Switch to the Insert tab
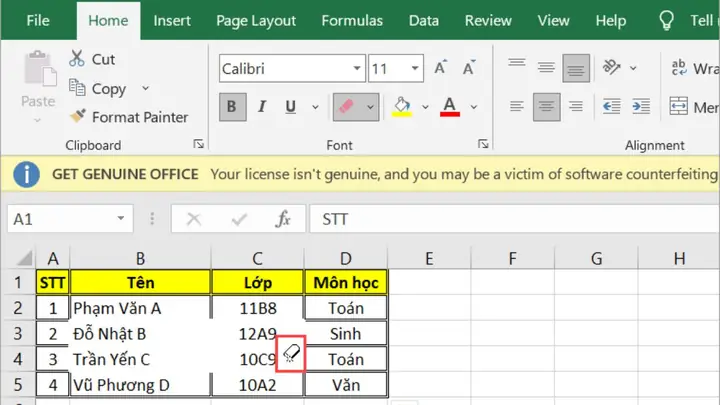This screenshot has width=720, height=405. pyautogui.click(x=172, y=20)
